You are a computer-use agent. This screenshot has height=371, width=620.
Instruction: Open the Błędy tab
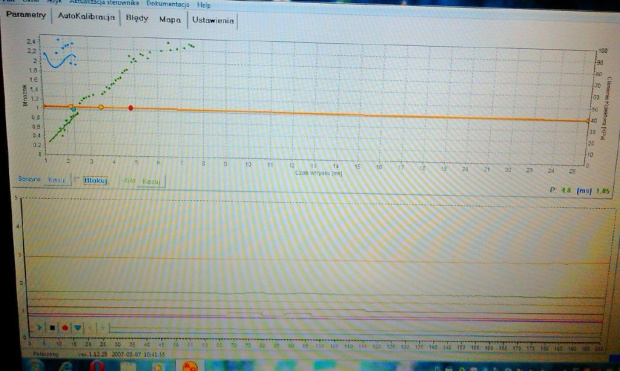click(137, 18)
